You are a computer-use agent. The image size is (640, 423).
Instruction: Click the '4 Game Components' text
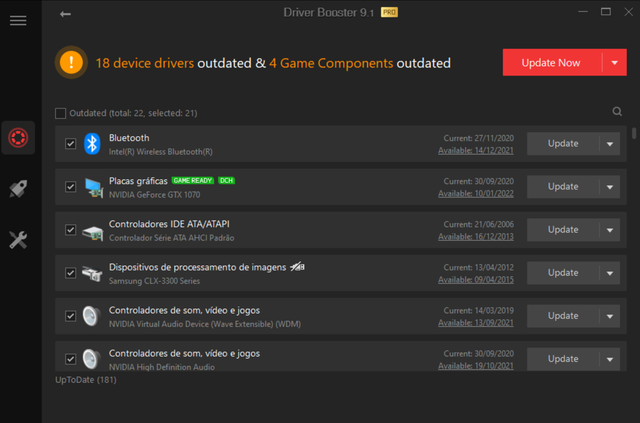331,63
